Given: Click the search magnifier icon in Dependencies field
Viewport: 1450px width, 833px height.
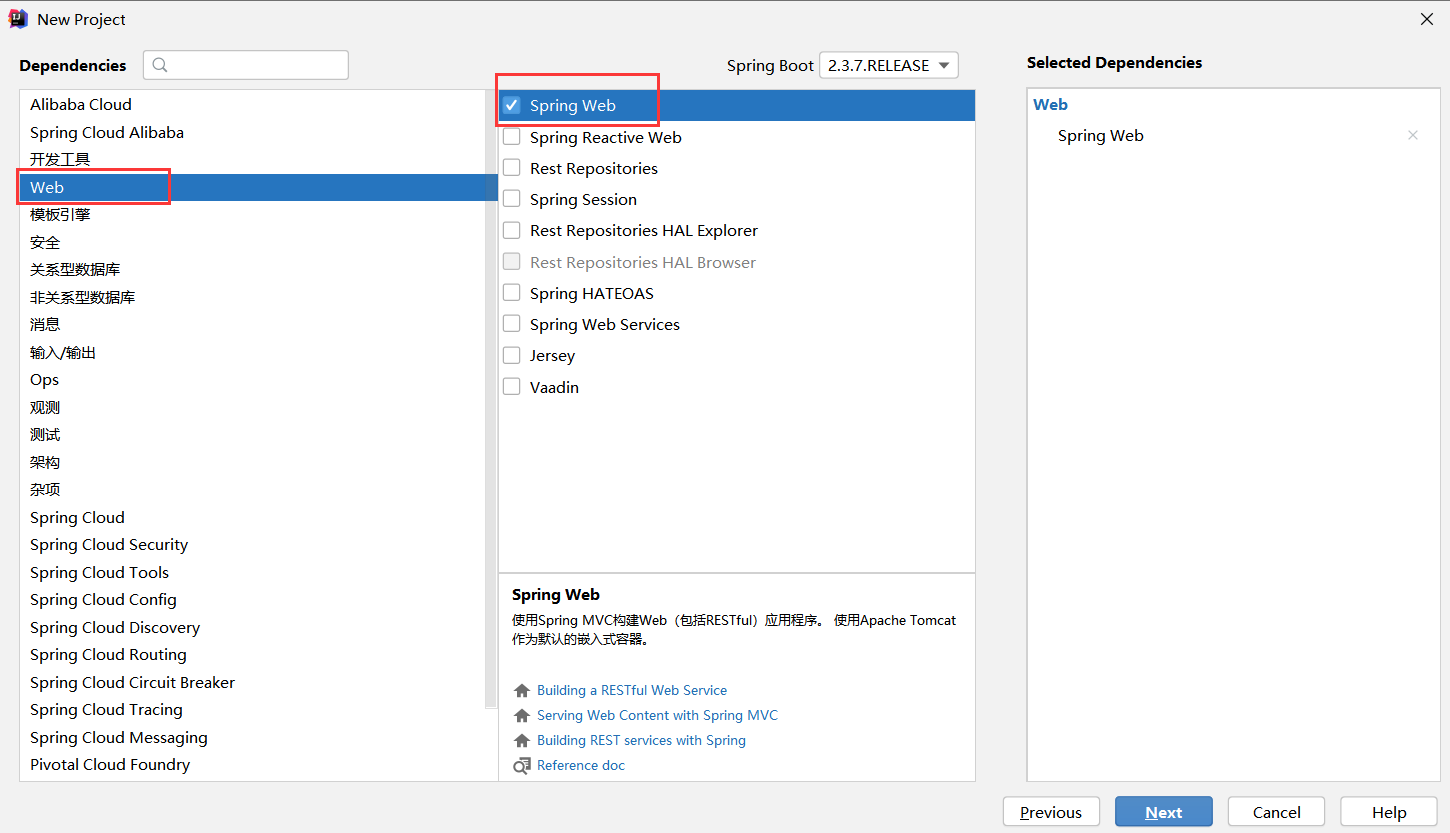Looking at the screenshot, I should point(160,65).
